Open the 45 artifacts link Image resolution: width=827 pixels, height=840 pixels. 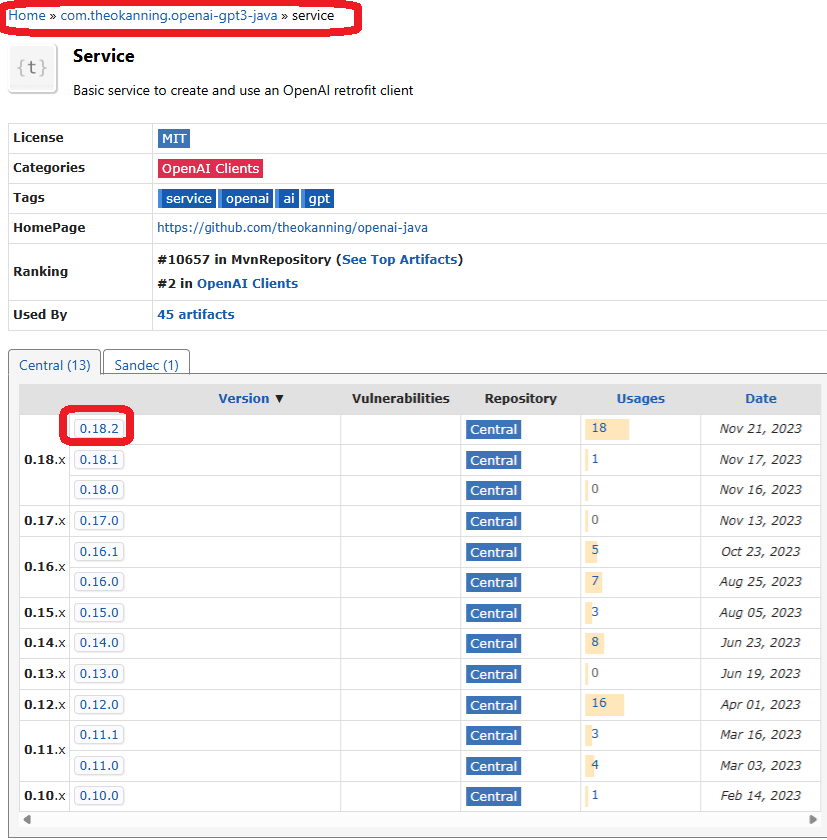click(x=196, y=314)
